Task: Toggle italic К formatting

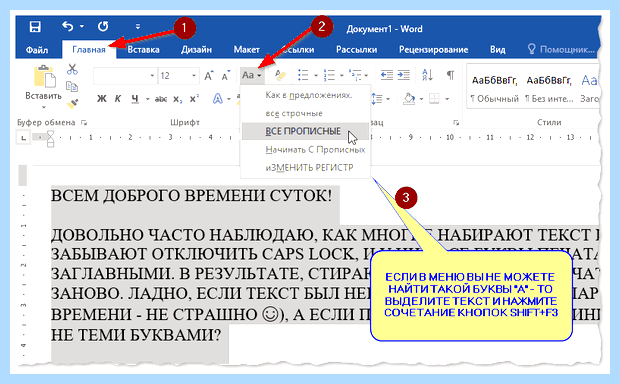Action: 118,98
